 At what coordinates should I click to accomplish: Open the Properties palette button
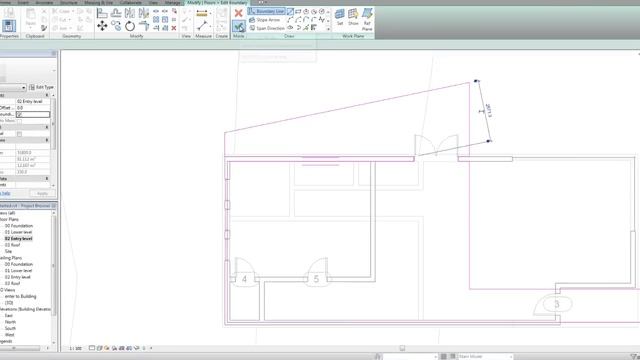(x=9, y=25)
